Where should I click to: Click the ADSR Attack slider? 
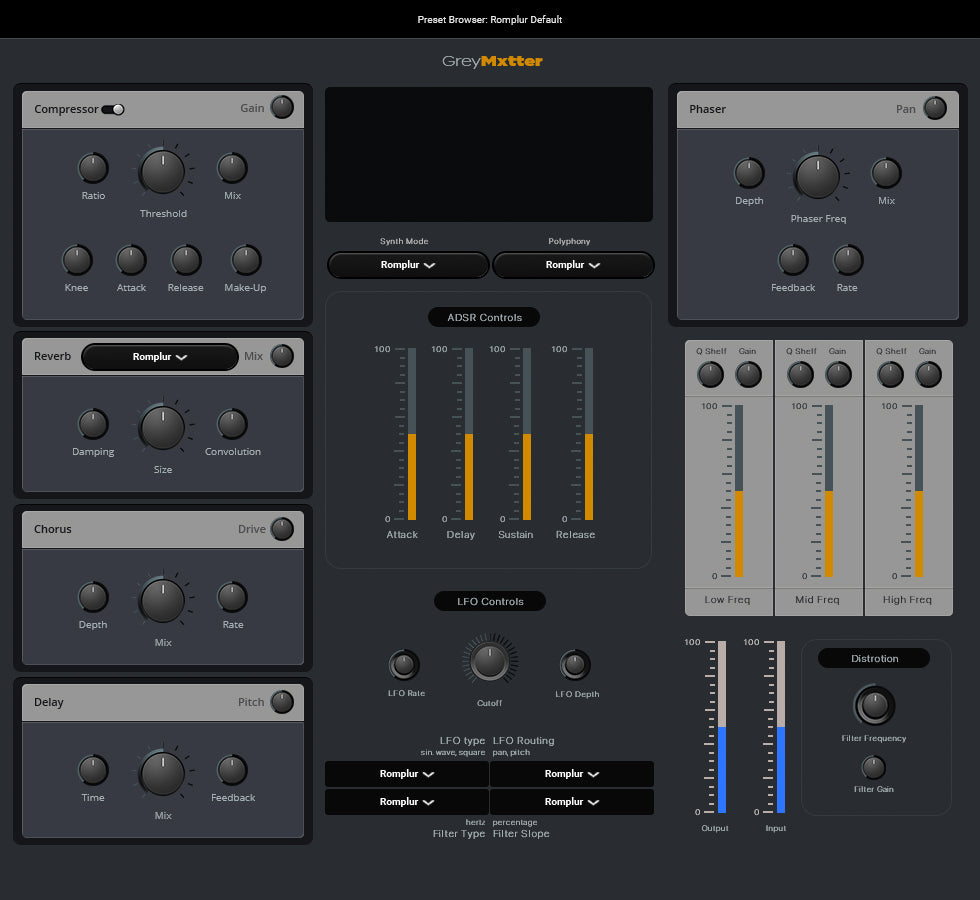tap(412, 434)
